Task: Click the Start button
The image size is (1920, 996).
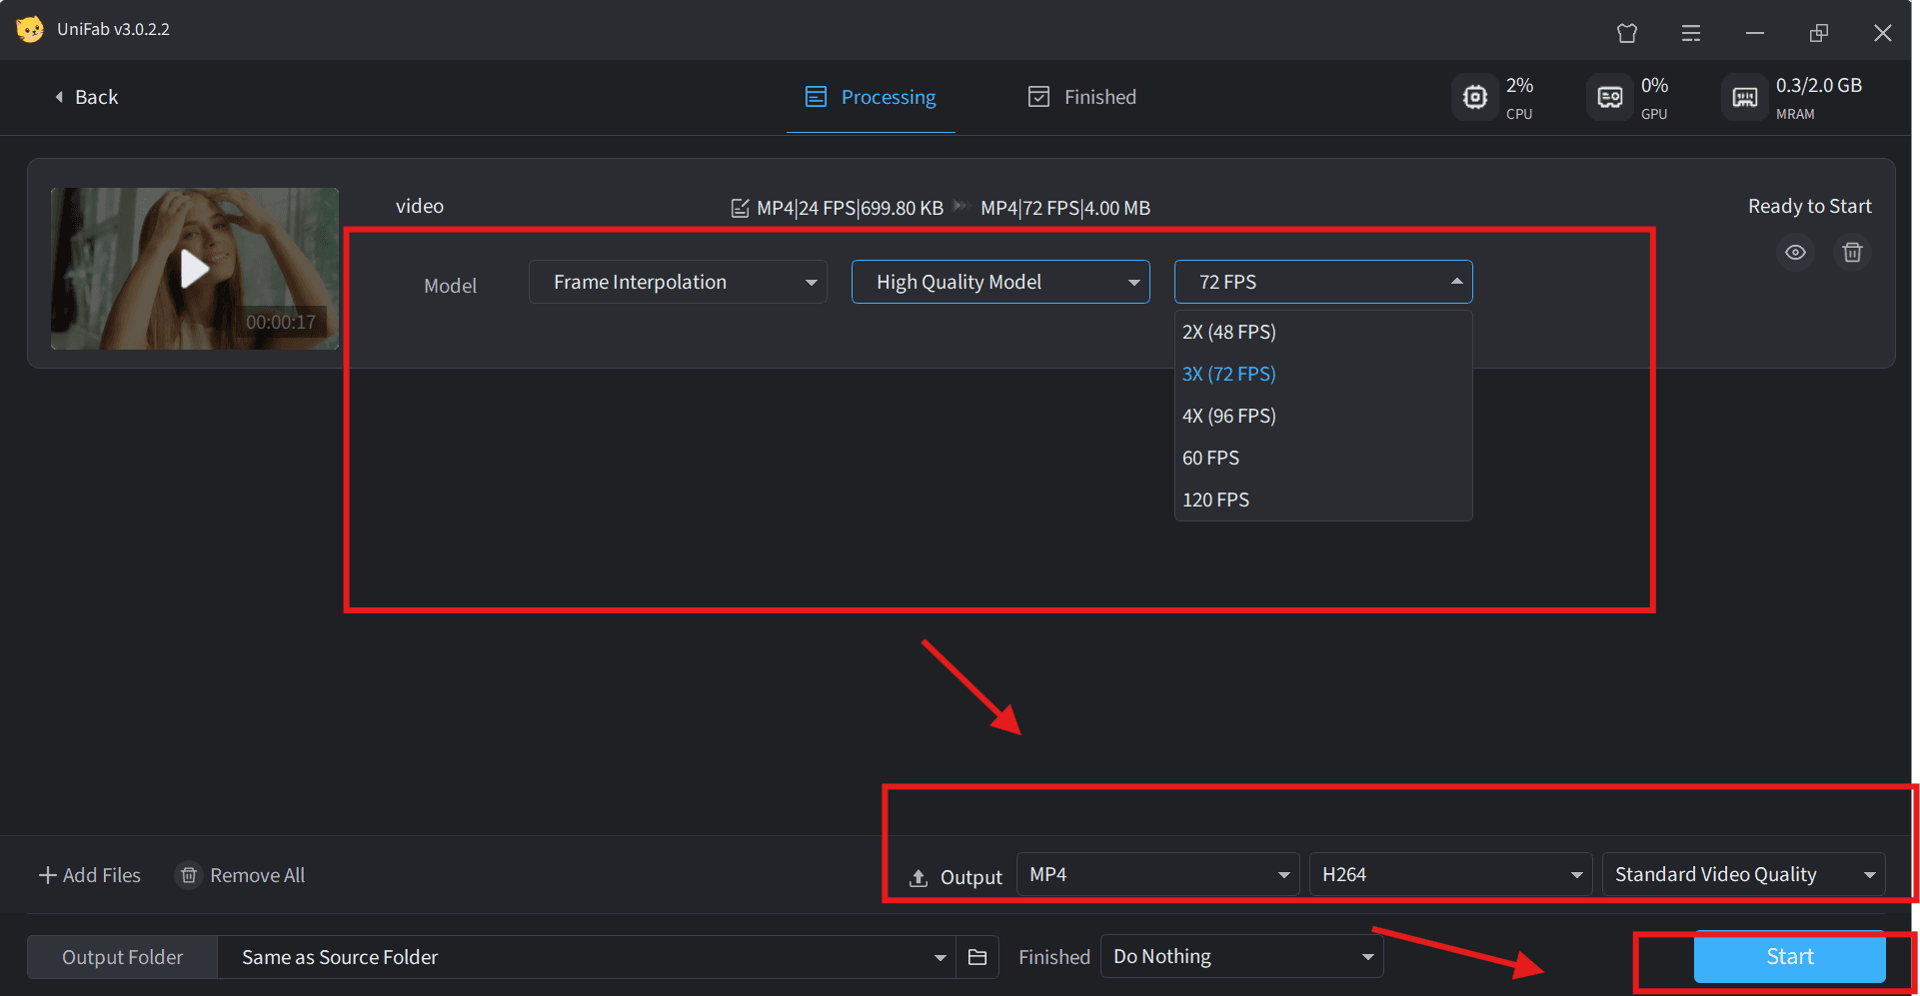Action: (1789, 957)
